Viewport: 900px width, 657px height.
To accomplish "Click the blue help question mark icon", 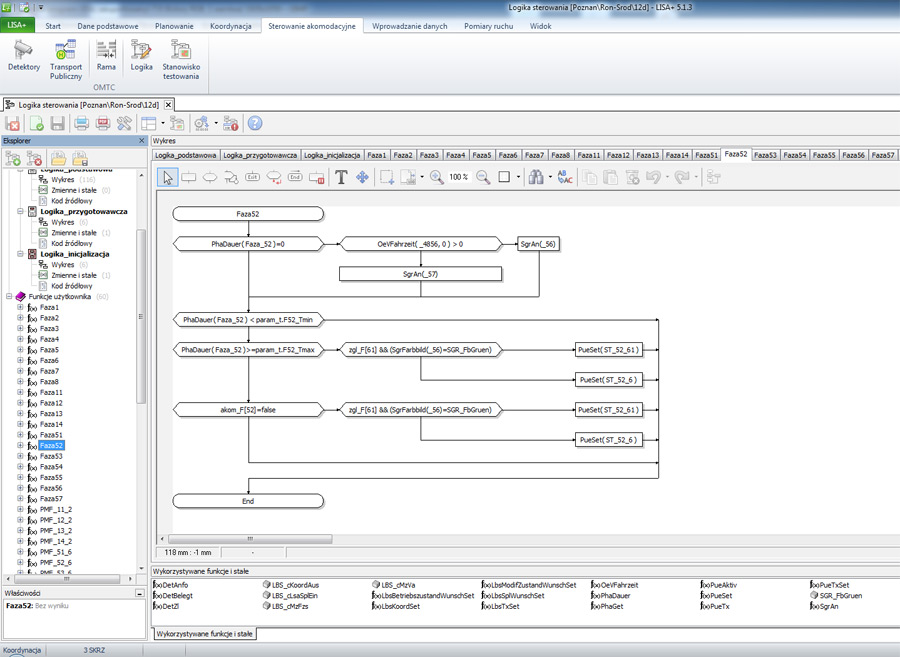I will pos(255,124).
